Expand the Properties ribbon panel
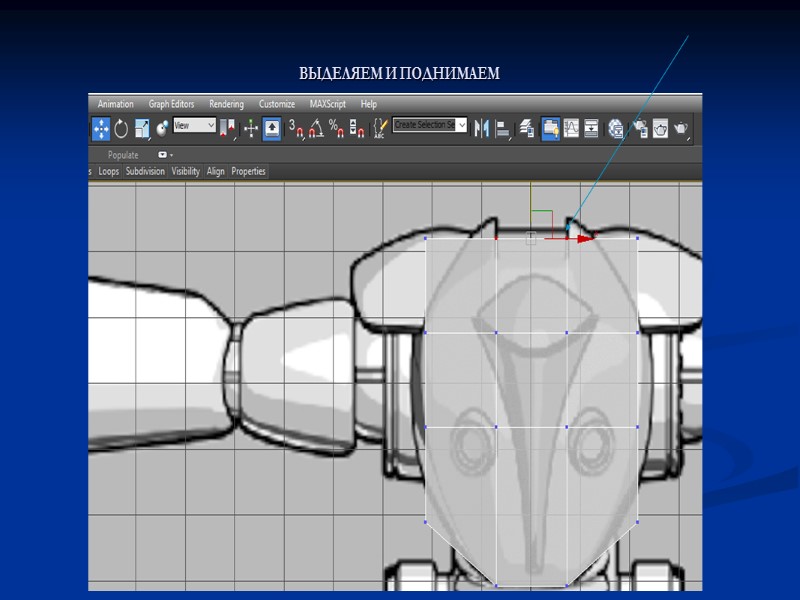Image resolution: width=800 pixels, height=600 pixels. point(248,171)
